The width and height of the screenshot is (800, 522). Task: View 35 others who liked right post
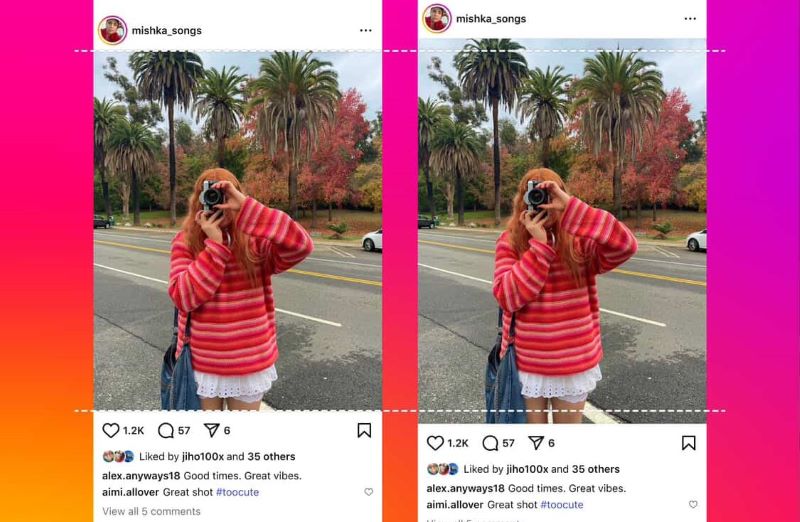tap(595, 469)
